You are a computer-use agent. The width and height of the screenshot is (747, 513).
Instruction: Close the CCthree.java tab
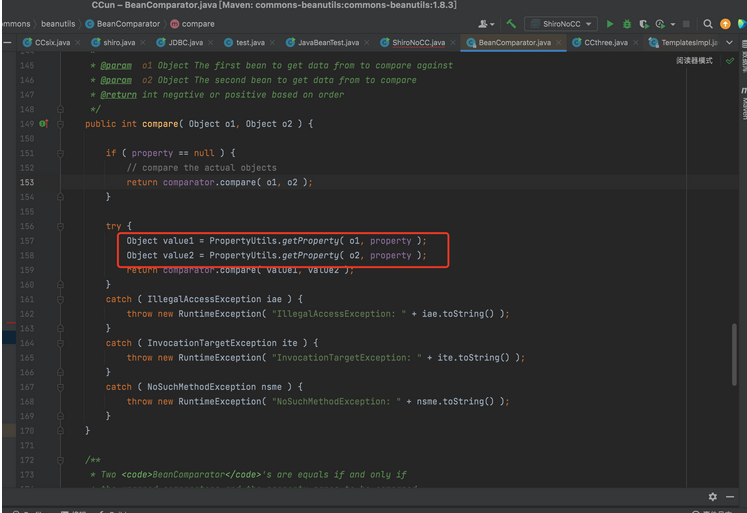coord(636,43)
